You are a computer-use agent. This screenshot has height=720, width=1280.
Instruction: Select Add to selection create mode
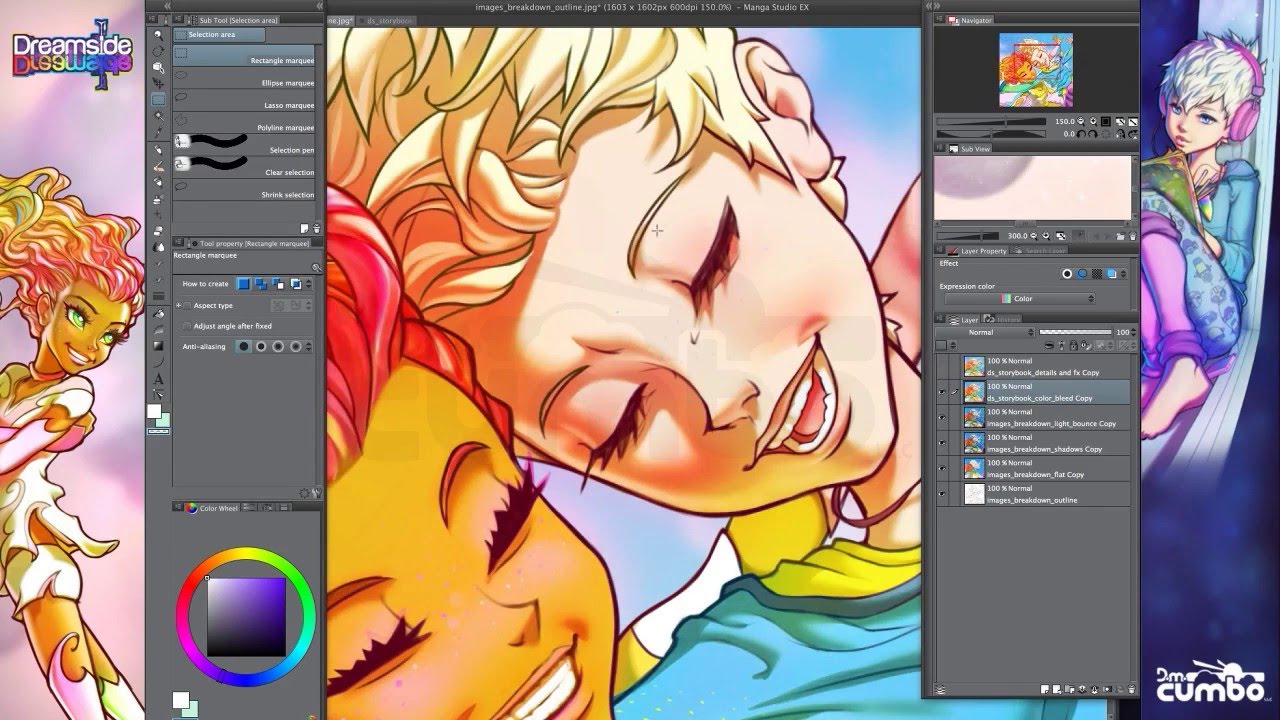[x=260, y=284]
